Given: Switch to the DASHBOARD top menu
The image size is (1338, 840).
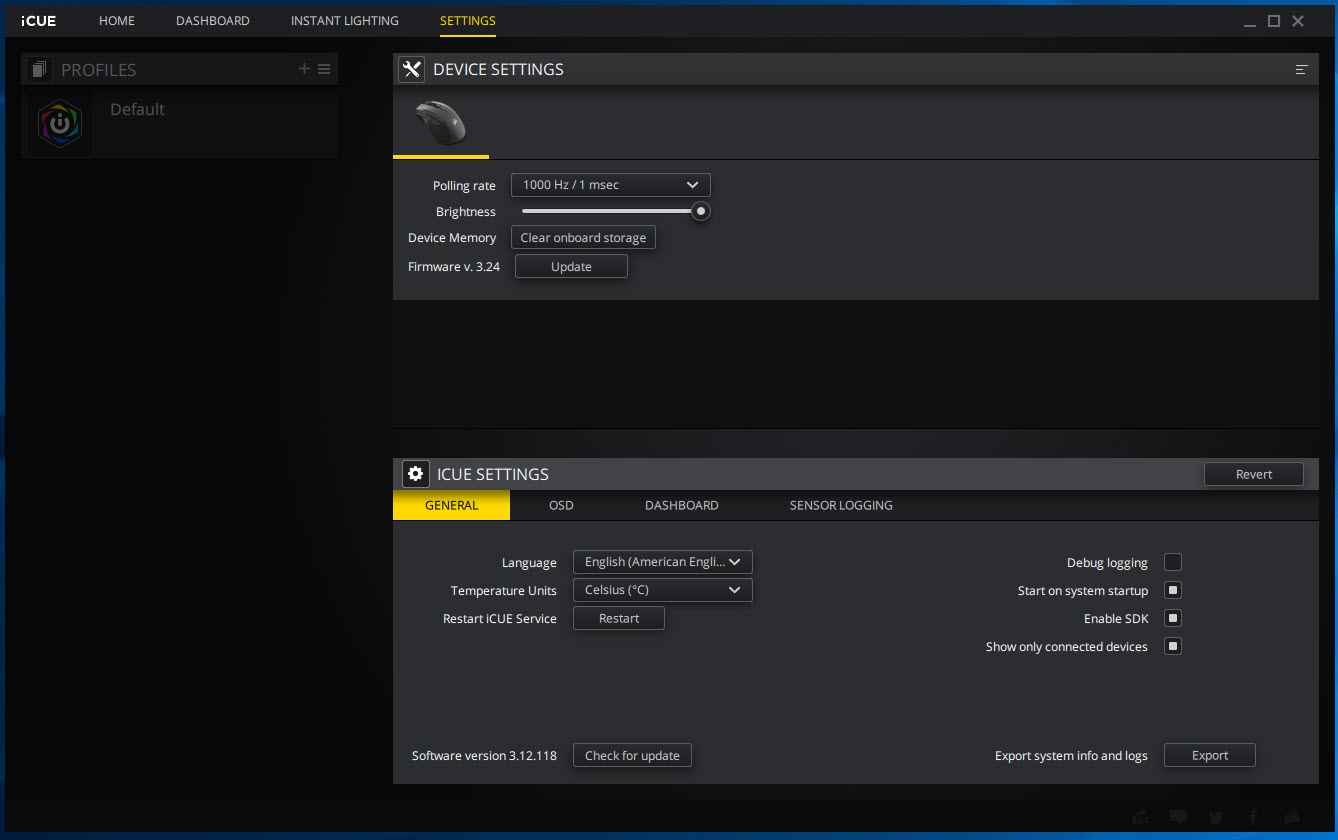Looking at the screenshot, I should pyautogui.click(x=213, y=20).
